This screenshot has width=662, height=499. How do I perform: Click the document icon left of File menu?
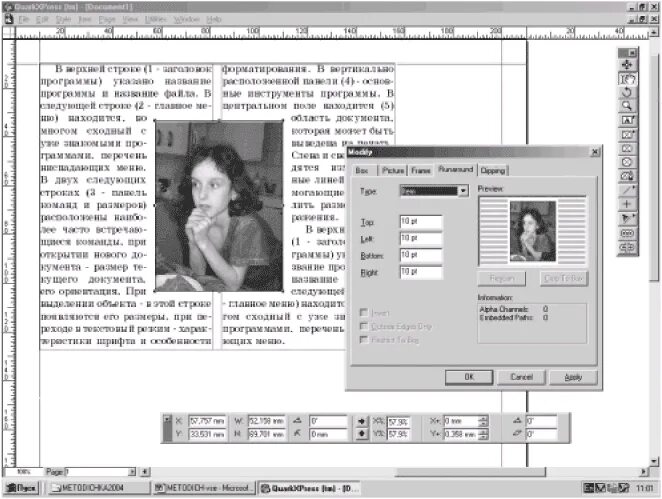8,19
